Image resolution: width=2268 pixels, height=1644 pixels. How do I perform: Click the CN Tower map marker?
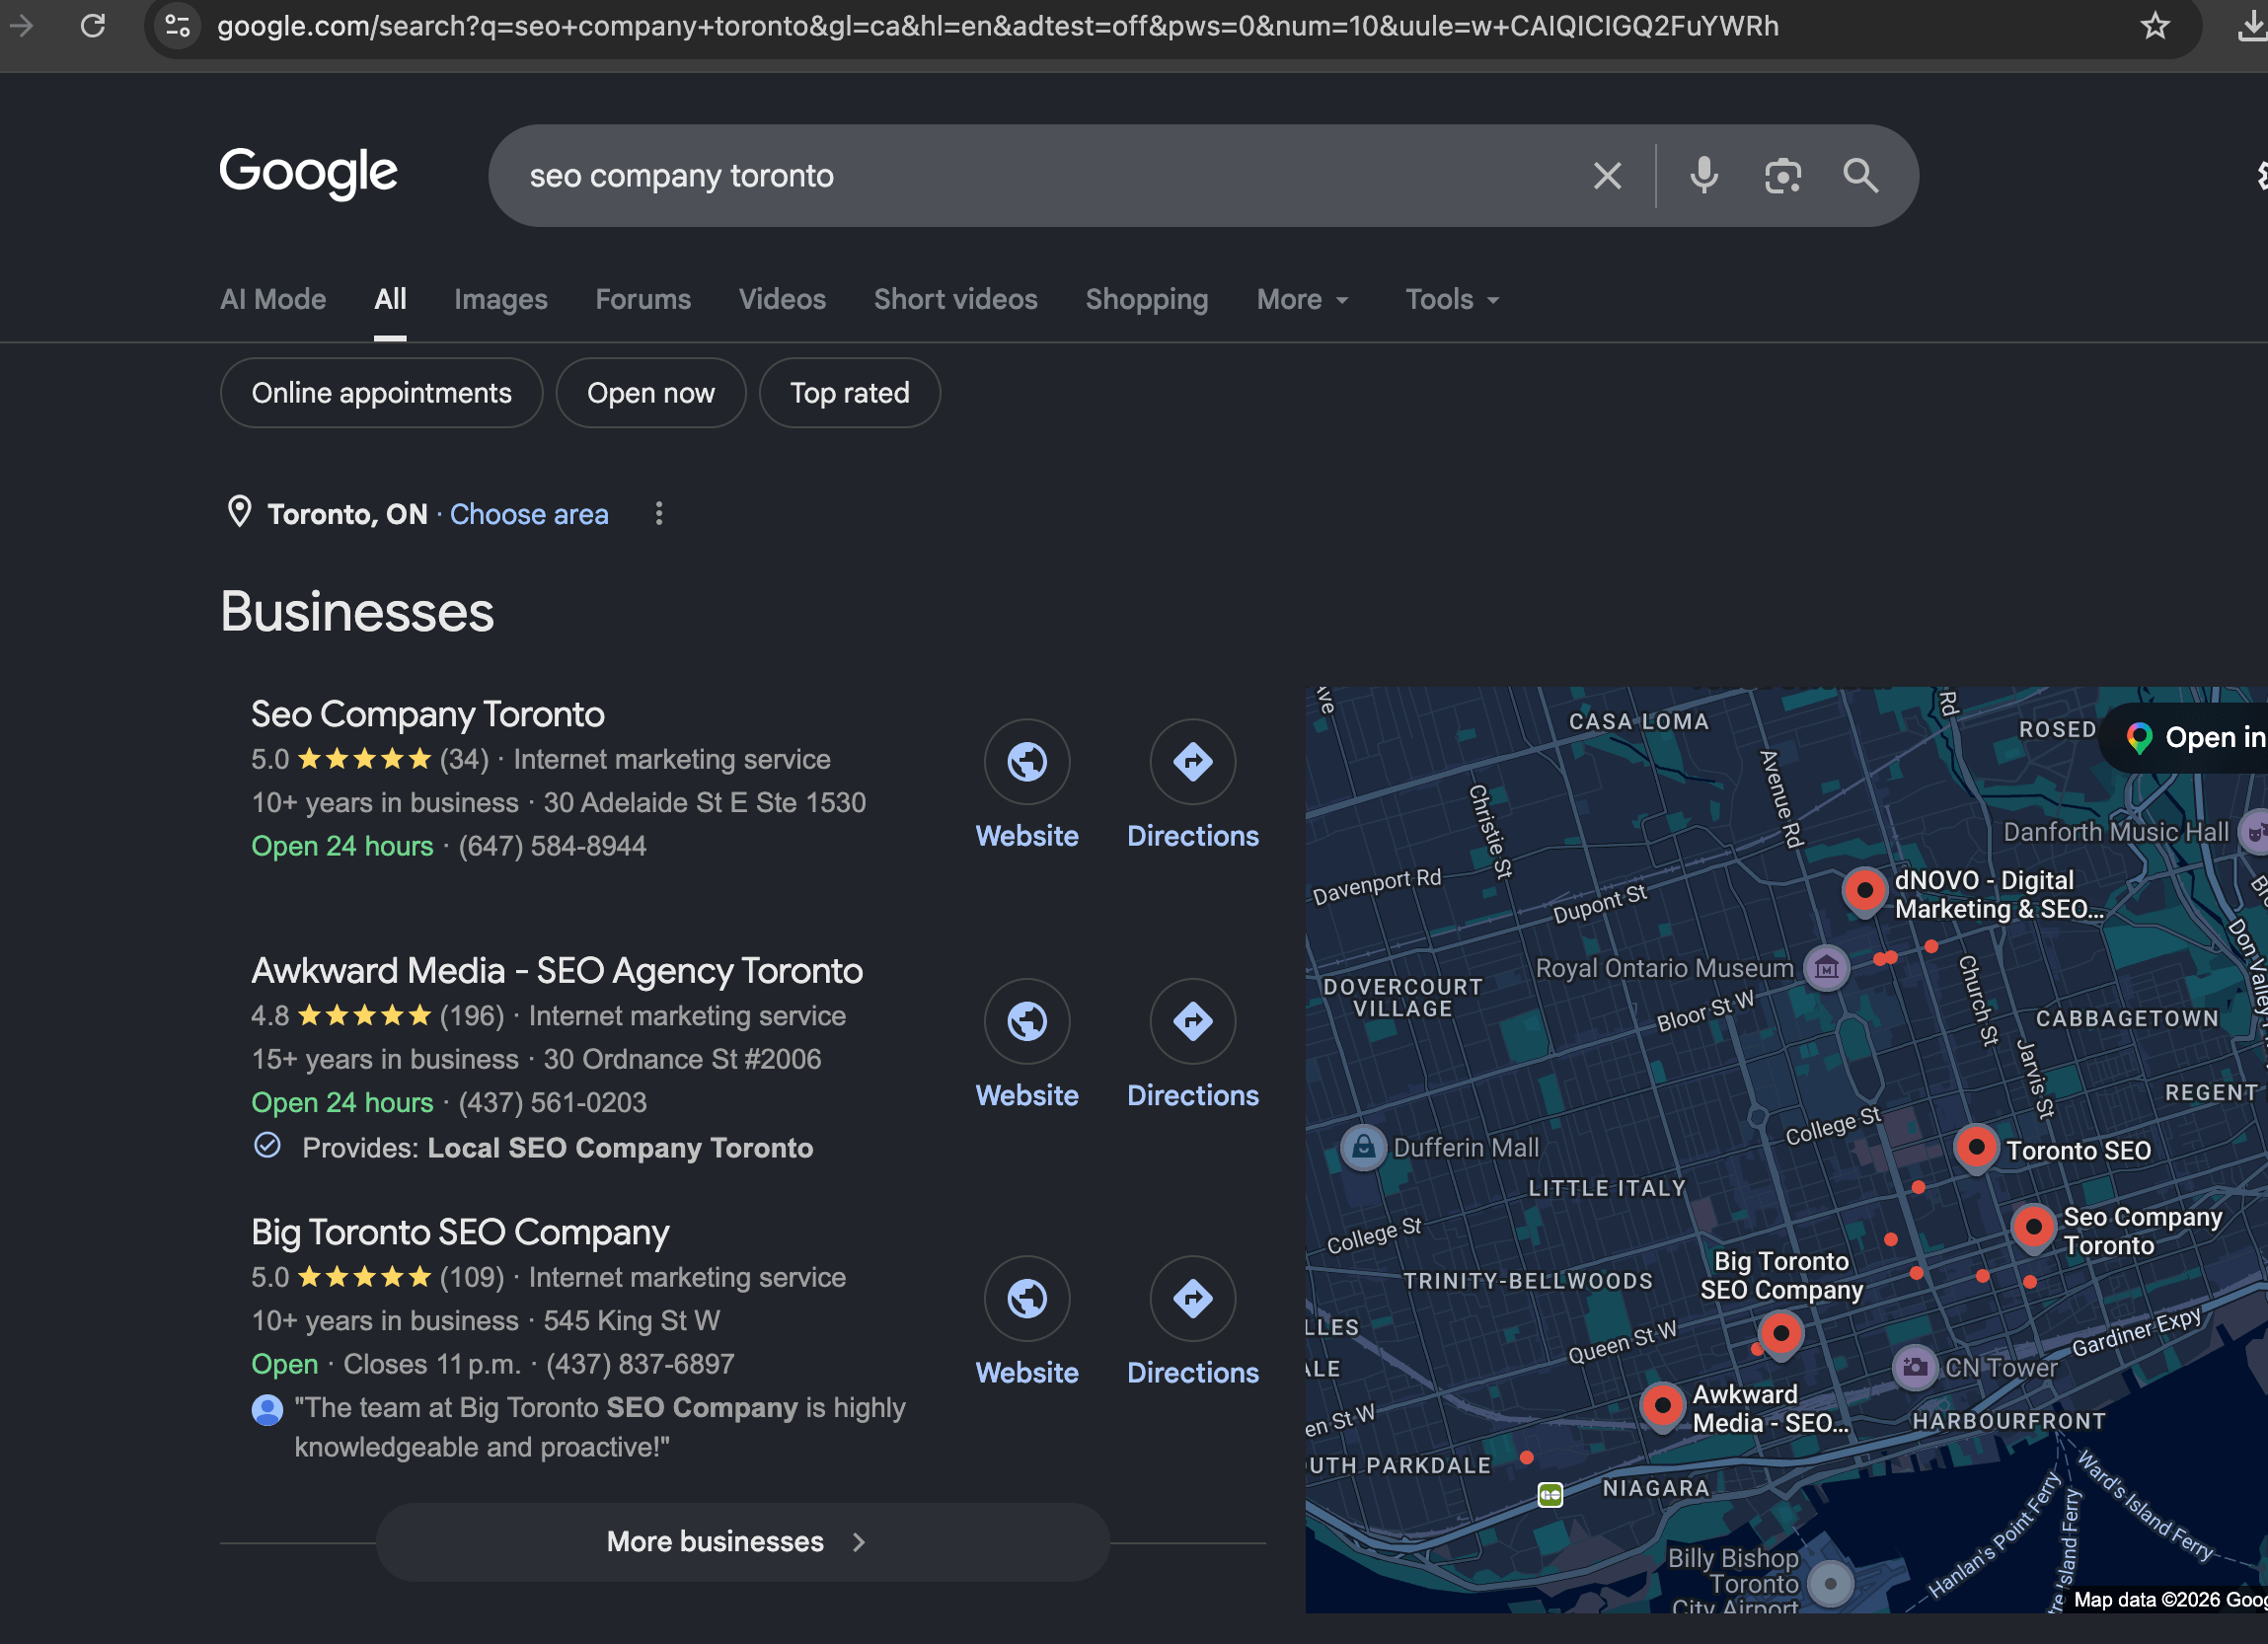click(x=1915, y=1367)
